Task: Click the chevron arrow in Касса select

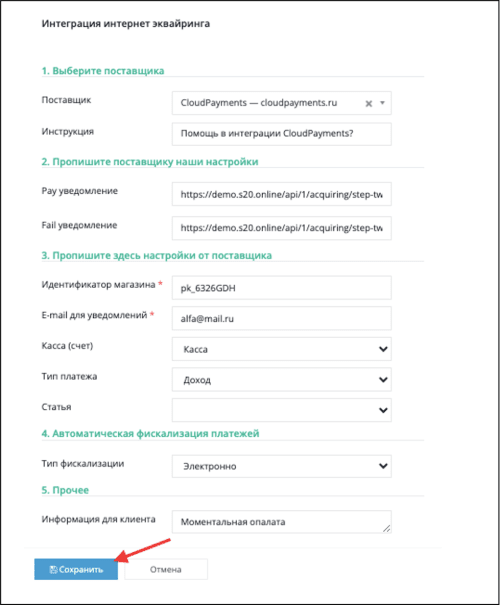Action: [383, 349]
